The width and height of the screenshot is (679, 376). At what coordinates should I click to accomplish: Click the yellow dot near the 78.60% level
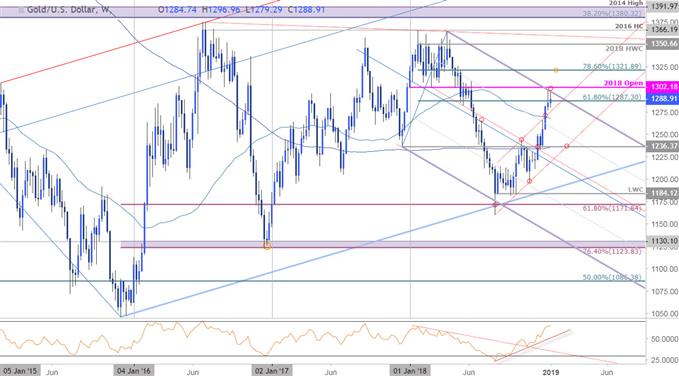pyautogui.click(x=556, y=70)
